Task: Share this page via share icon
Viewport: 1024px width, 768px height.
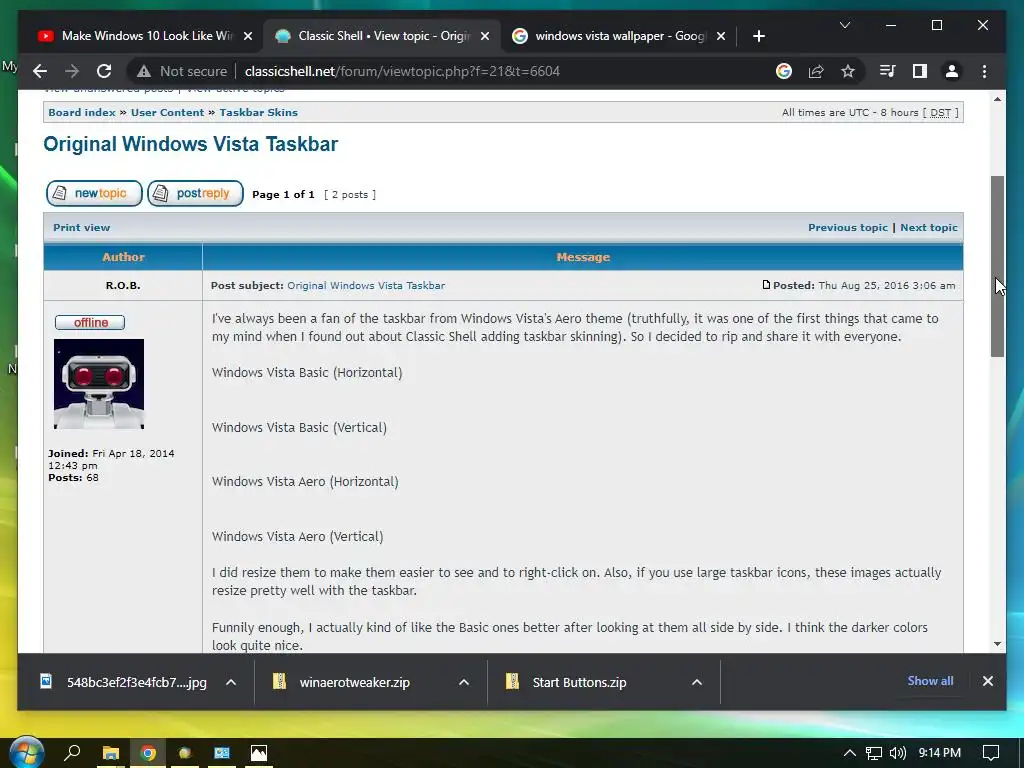Action: pyautogui.click(x=816, y=71)
